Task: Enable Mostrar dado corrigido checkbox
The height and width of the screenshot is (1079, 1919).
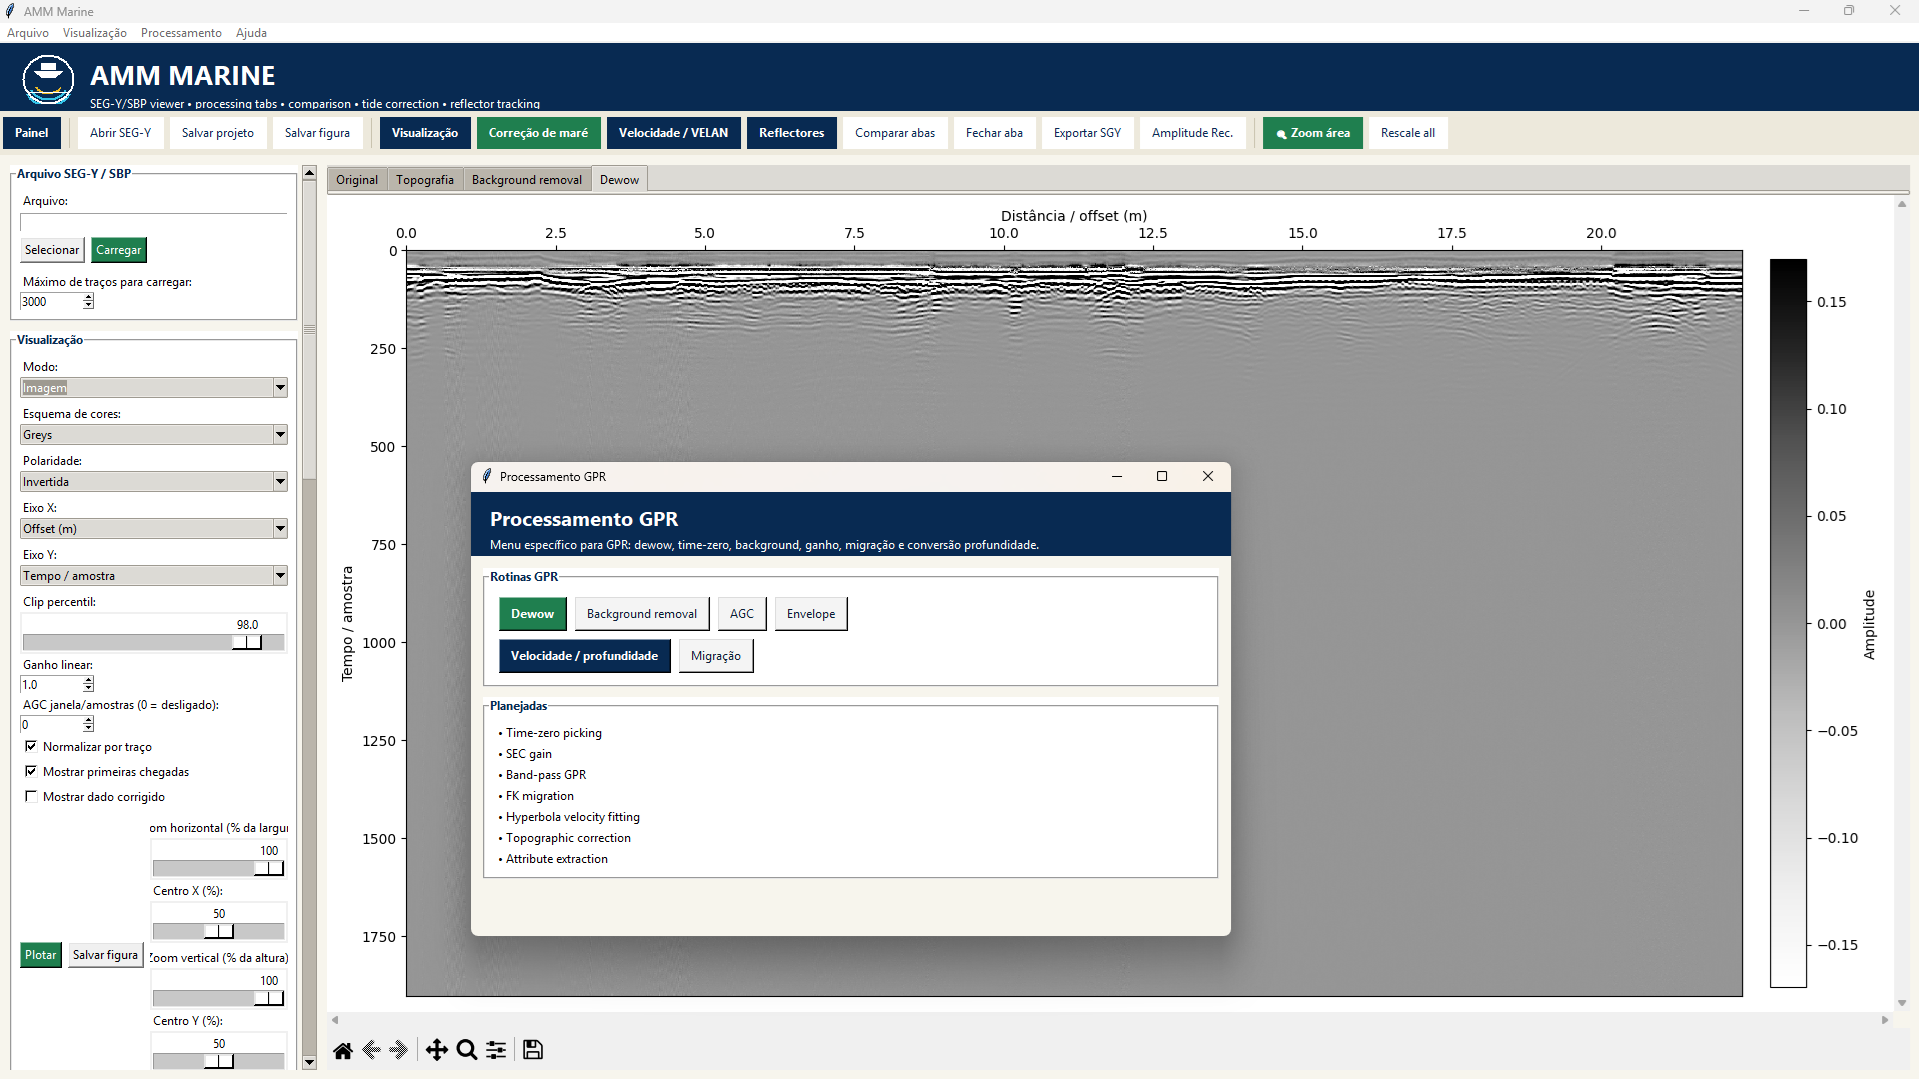Action: 31,797
